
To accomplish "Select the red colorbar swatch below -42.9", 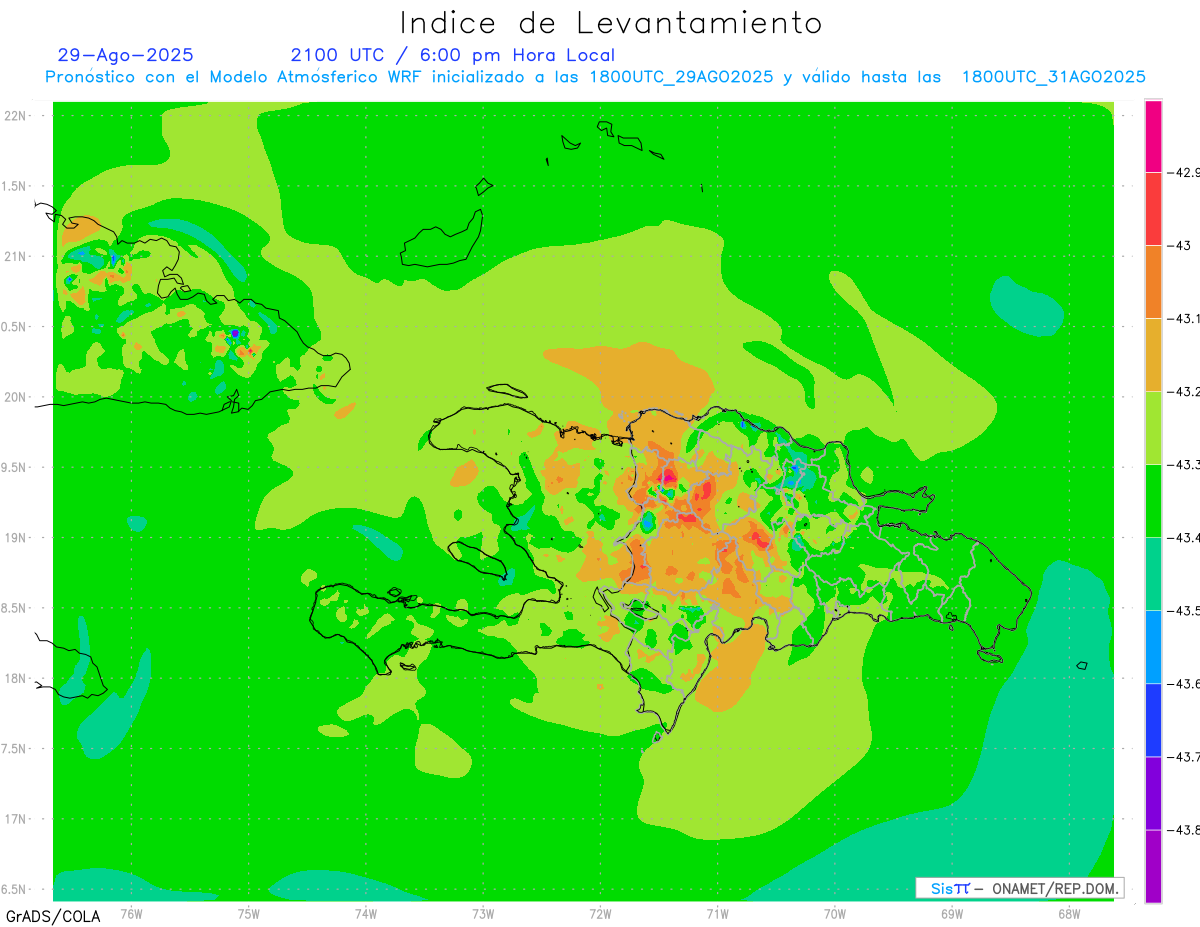I will 1153,209.
